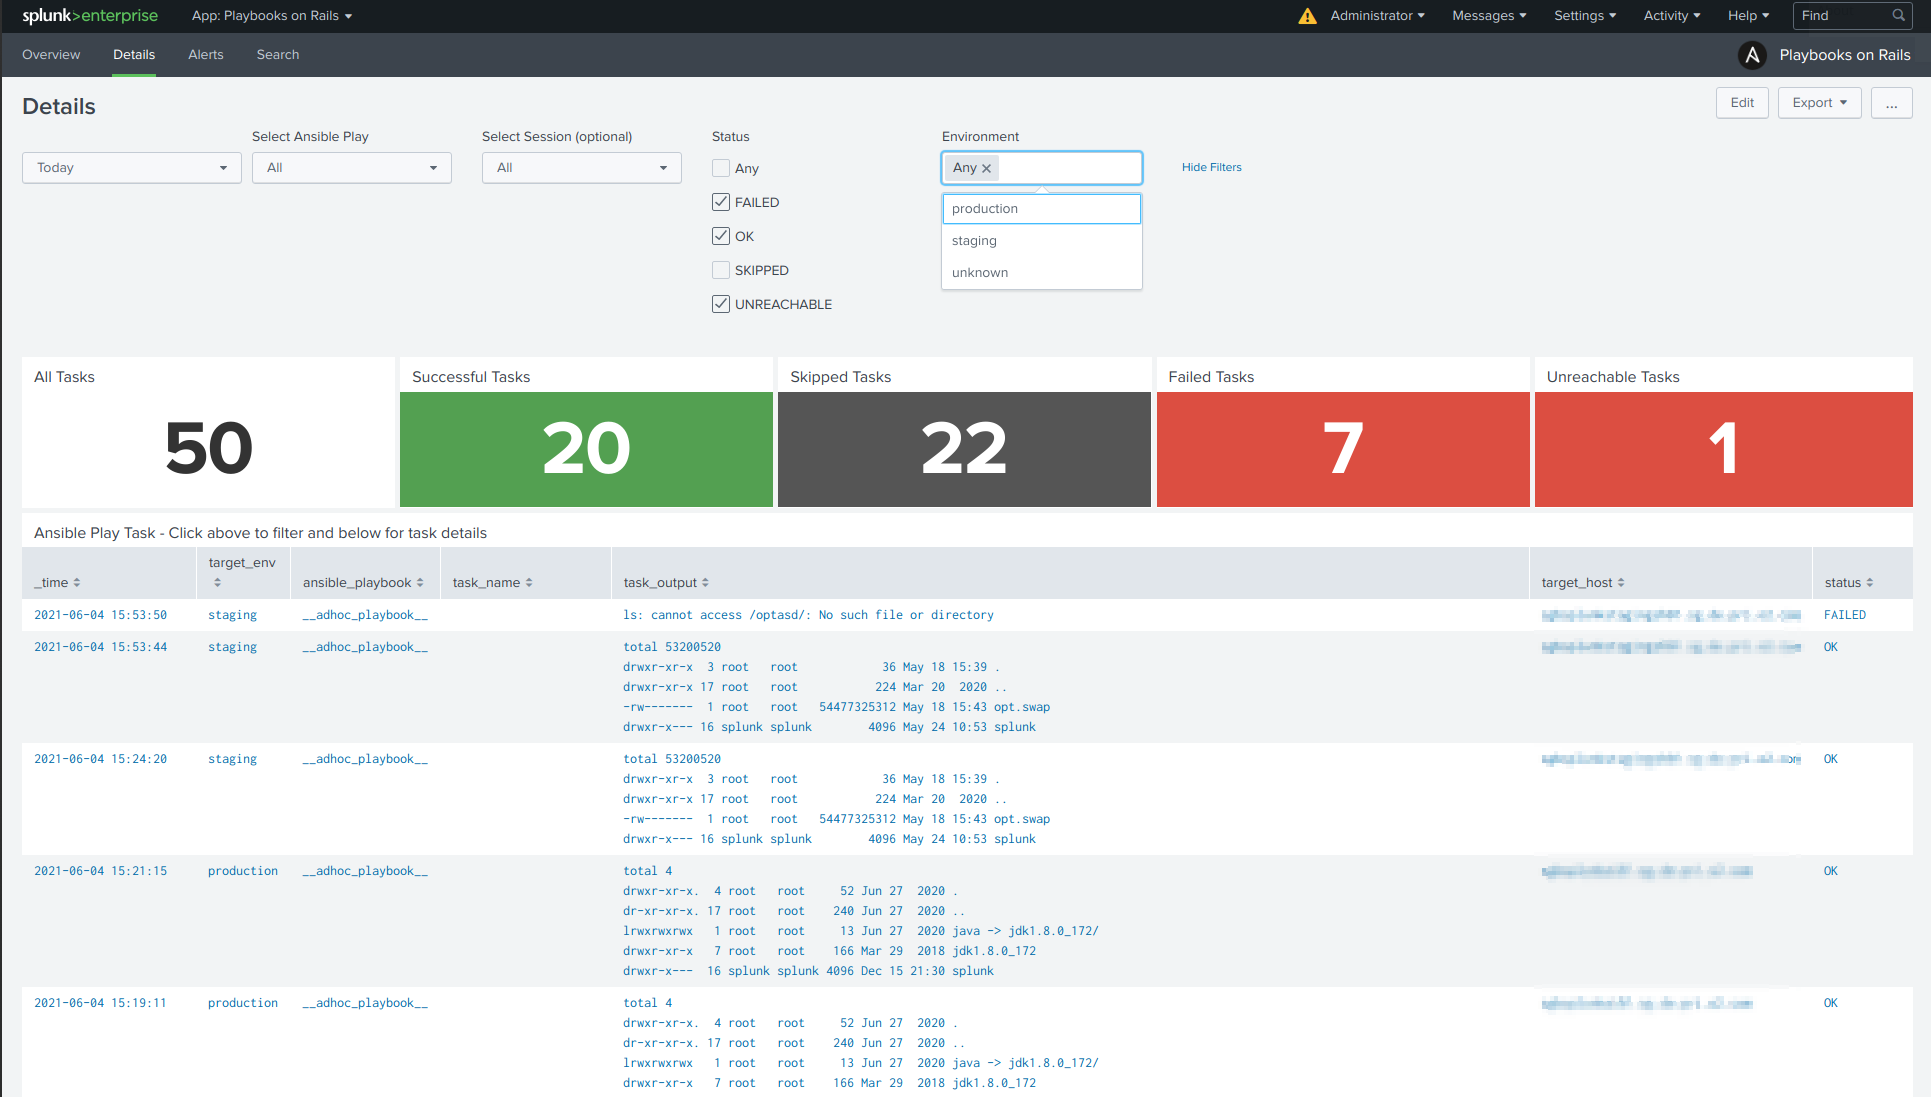The image size is (1931, 1097).
Task: Open the App: Playbooks on Rails menu
Action: pyautogui.click(x=272, y=16)
